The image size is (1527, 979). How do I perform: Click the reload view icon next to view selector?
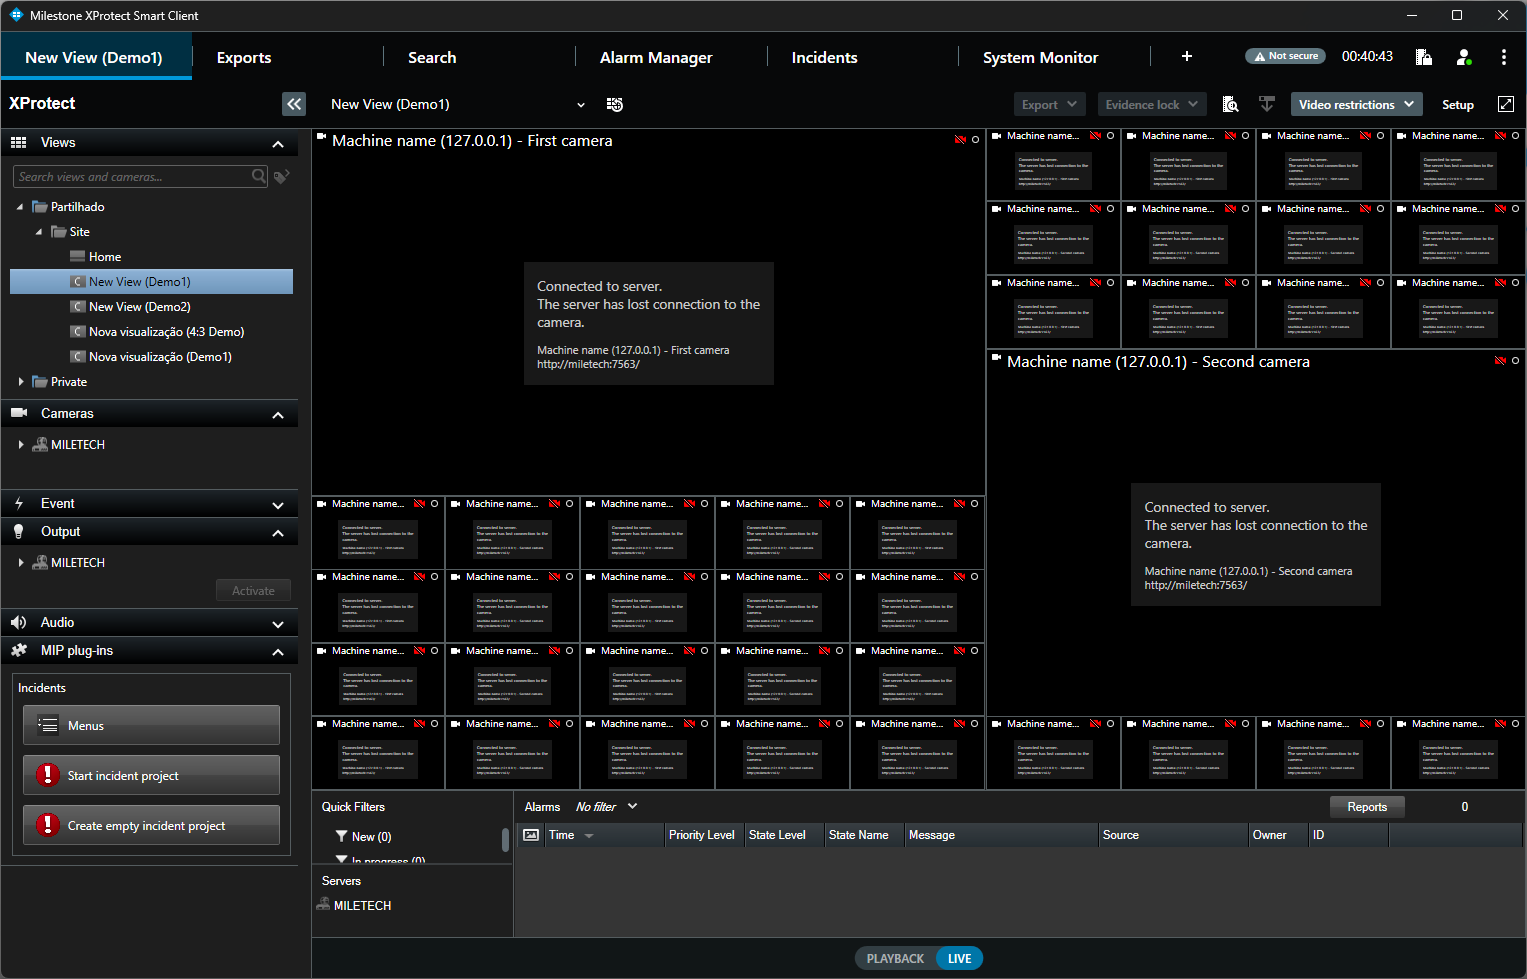tap(615, 104)
